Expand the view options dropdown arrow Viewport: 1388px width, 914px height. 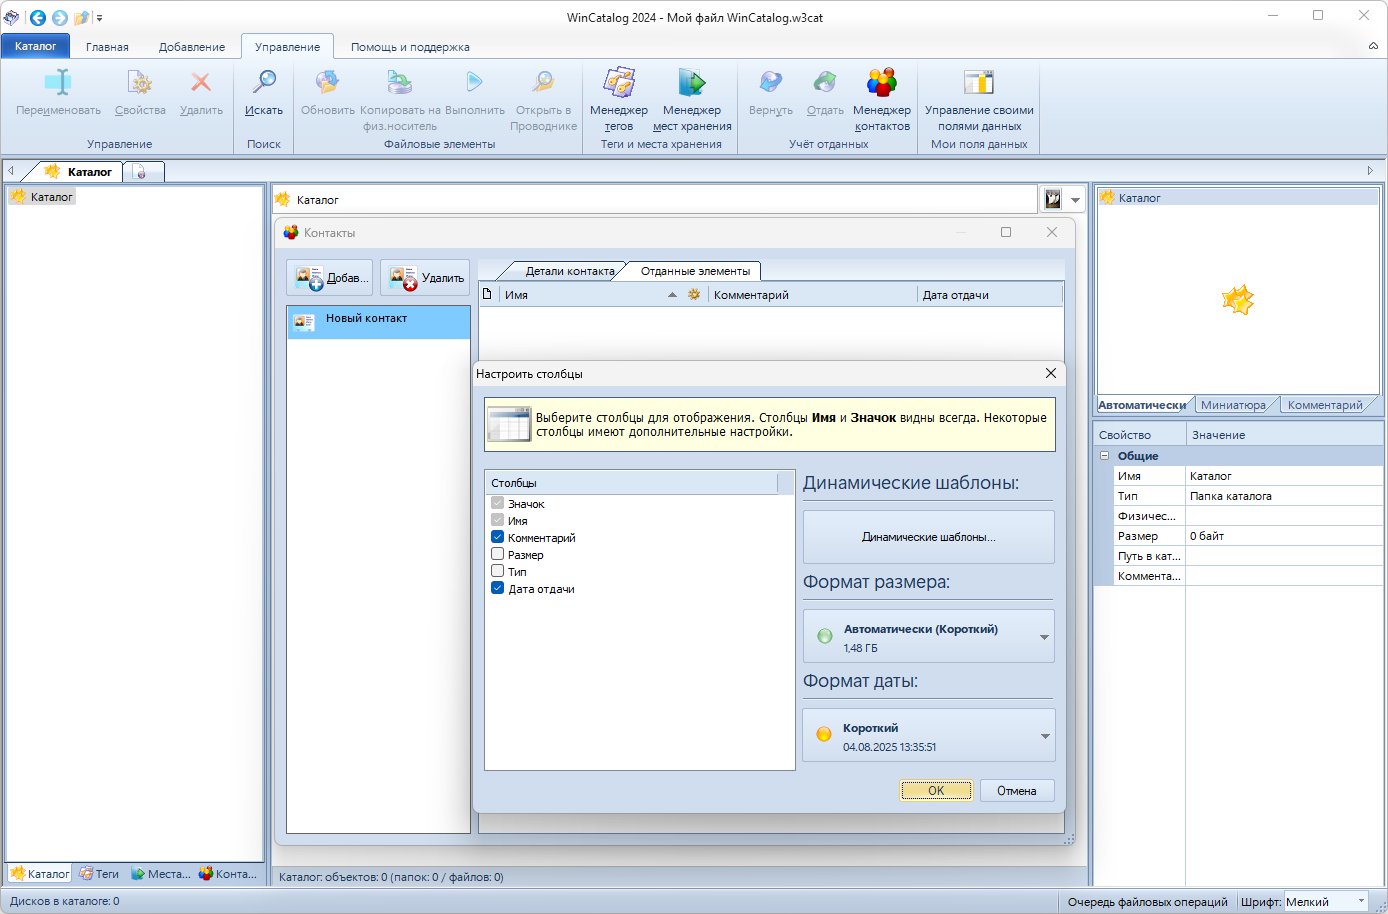coord(1076,200)
